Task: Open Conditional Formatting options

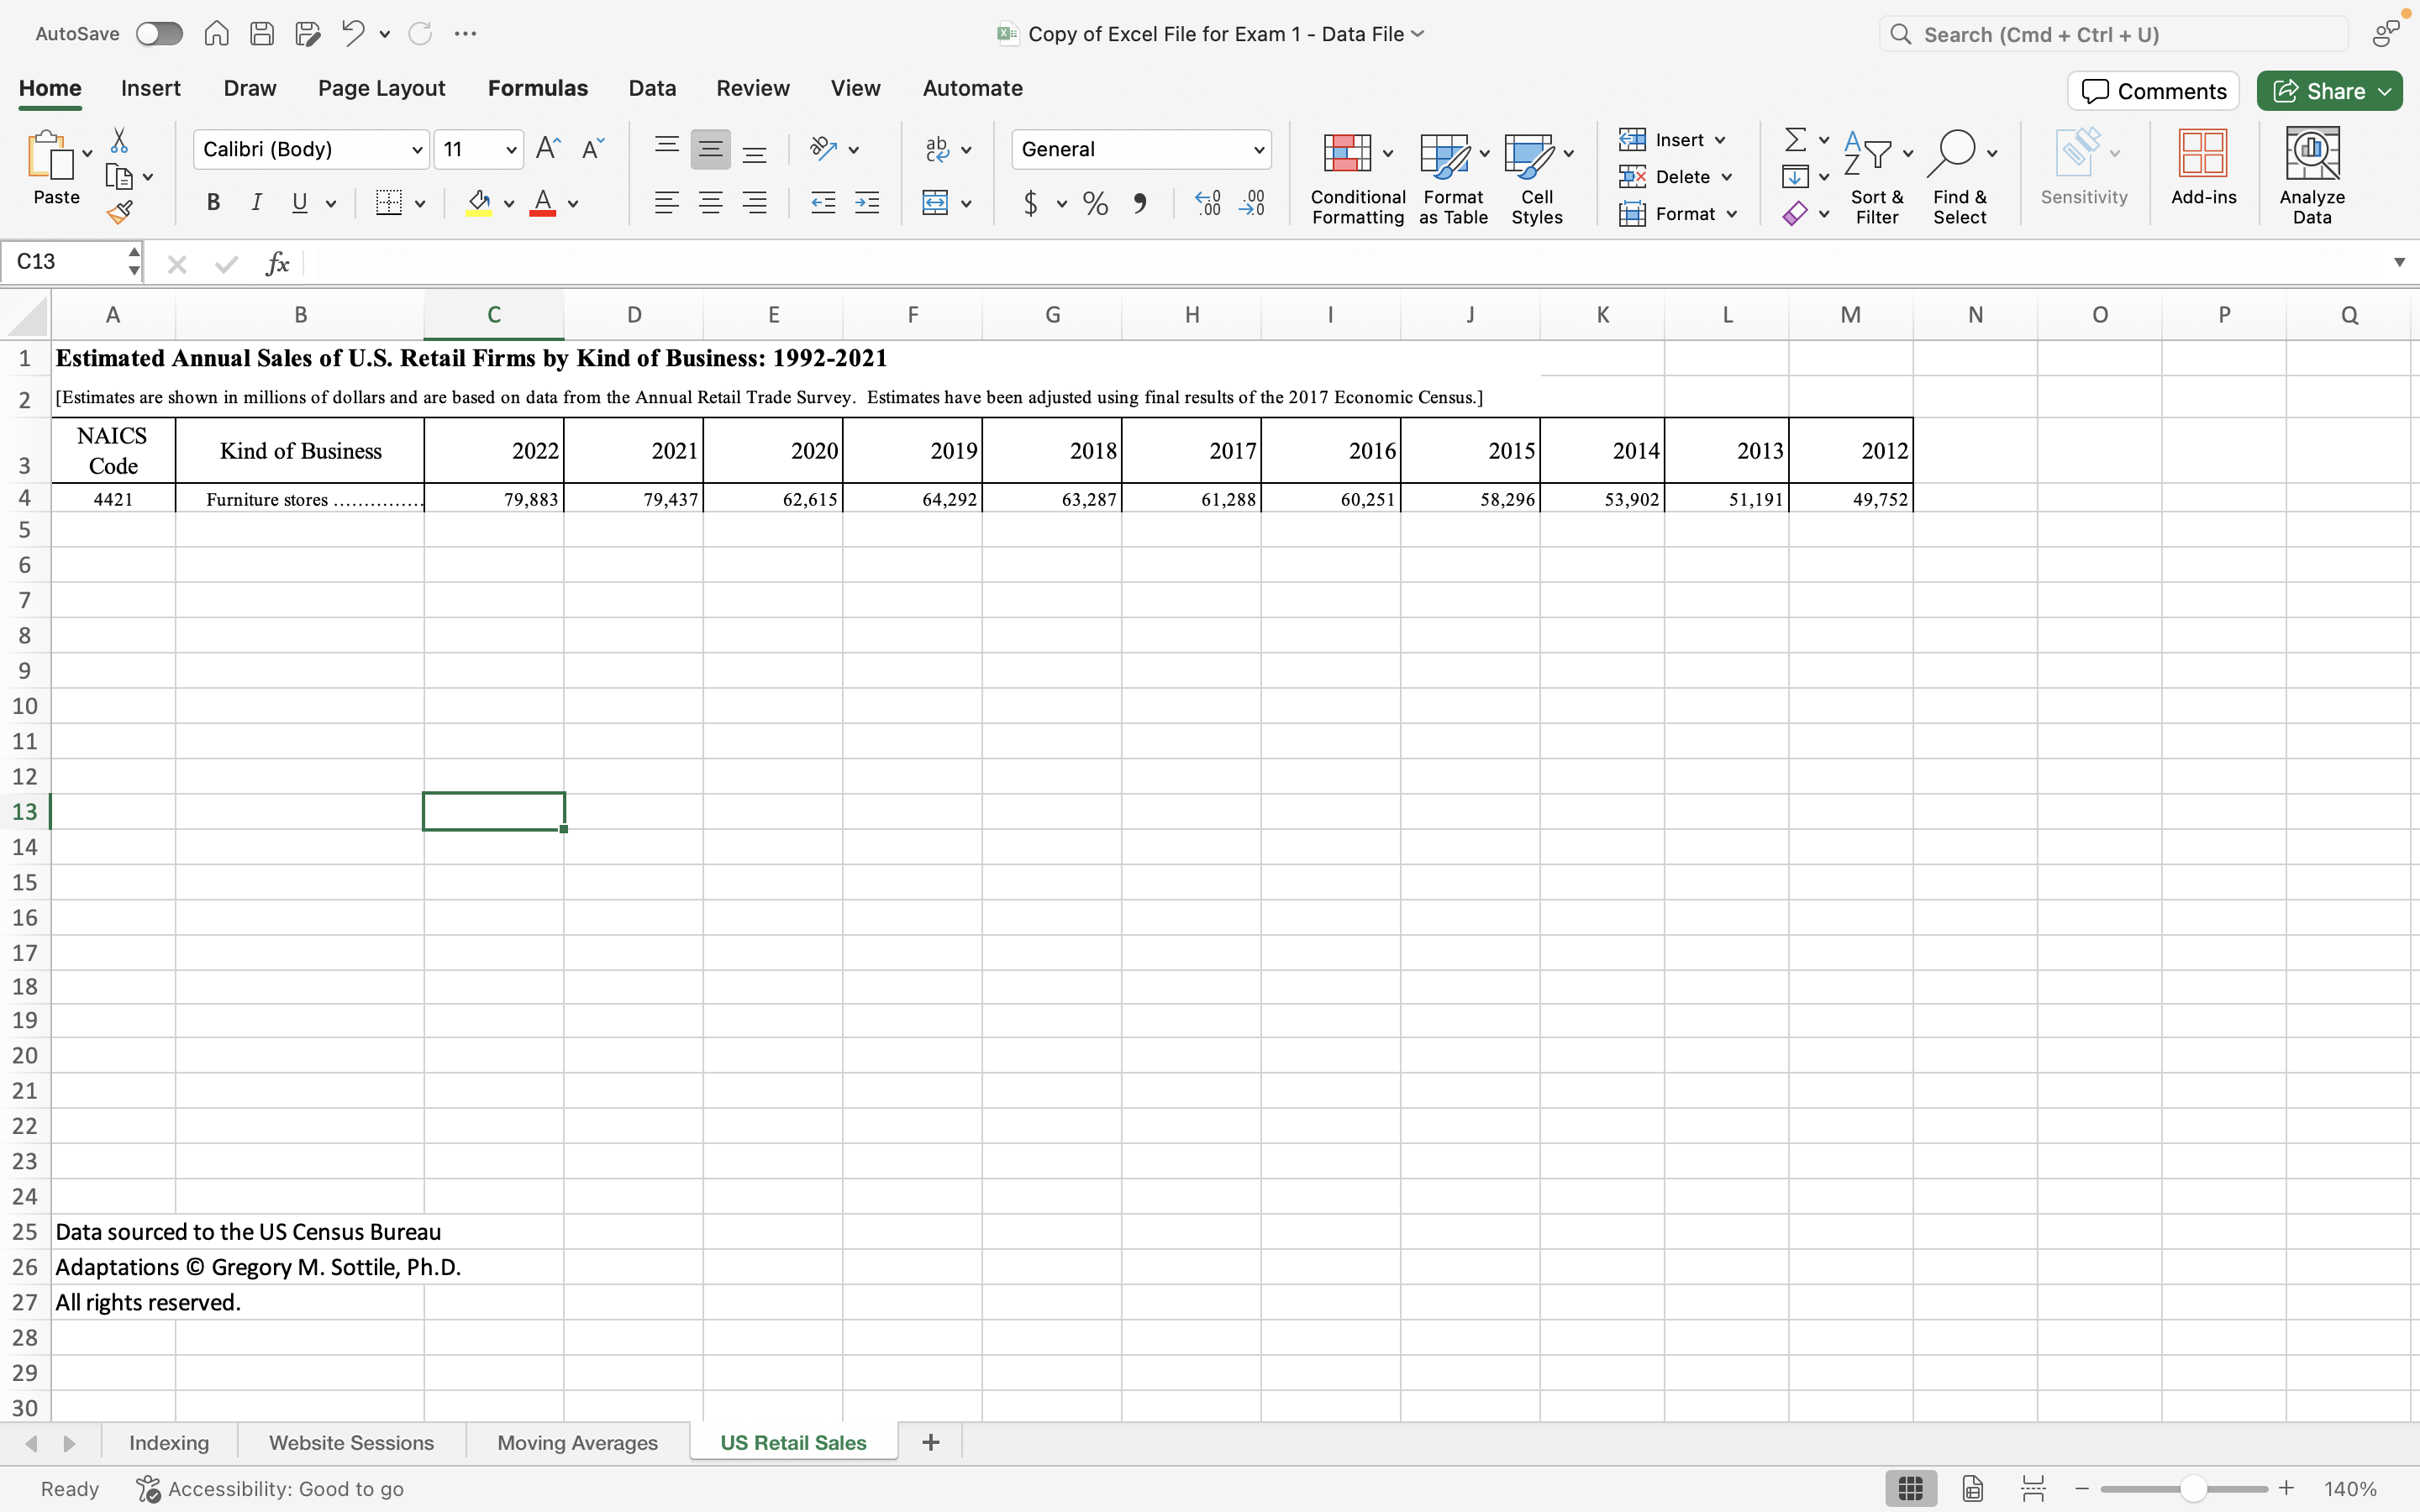Action: [x=1356, y=176]
